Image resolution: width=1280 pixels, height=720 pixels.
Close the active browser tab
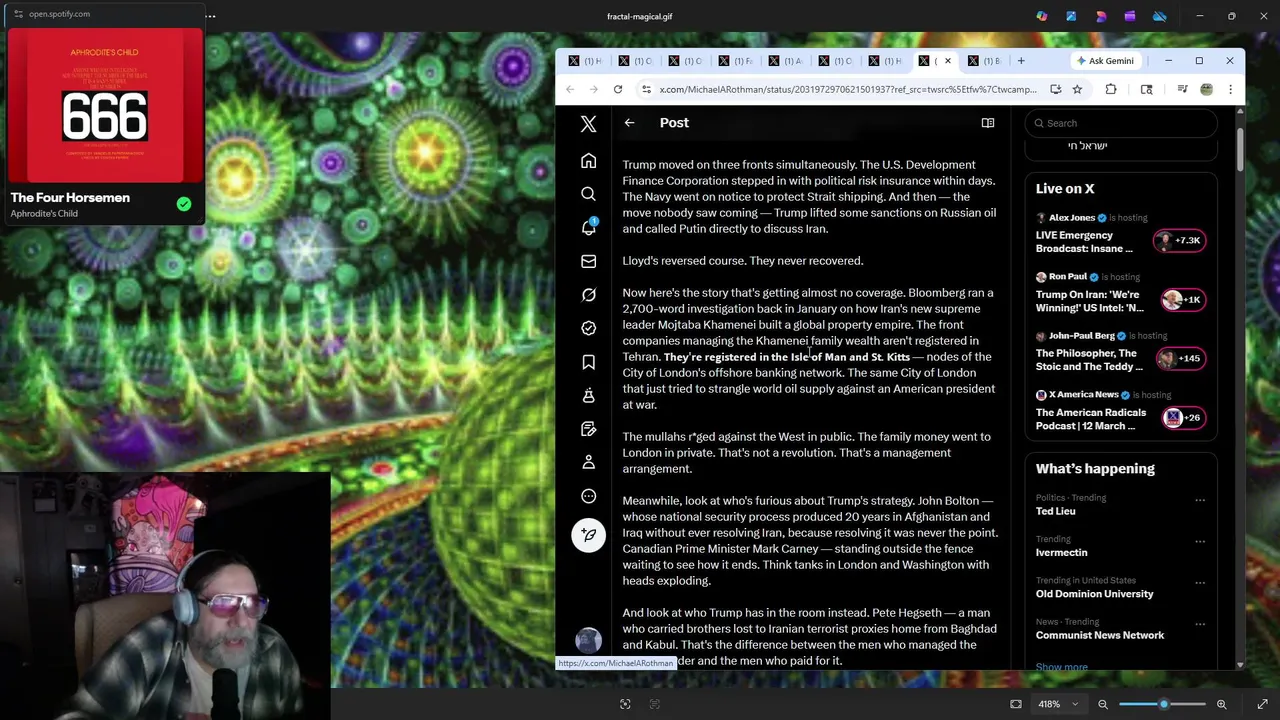pyautogui.click(x=948, y=61)
